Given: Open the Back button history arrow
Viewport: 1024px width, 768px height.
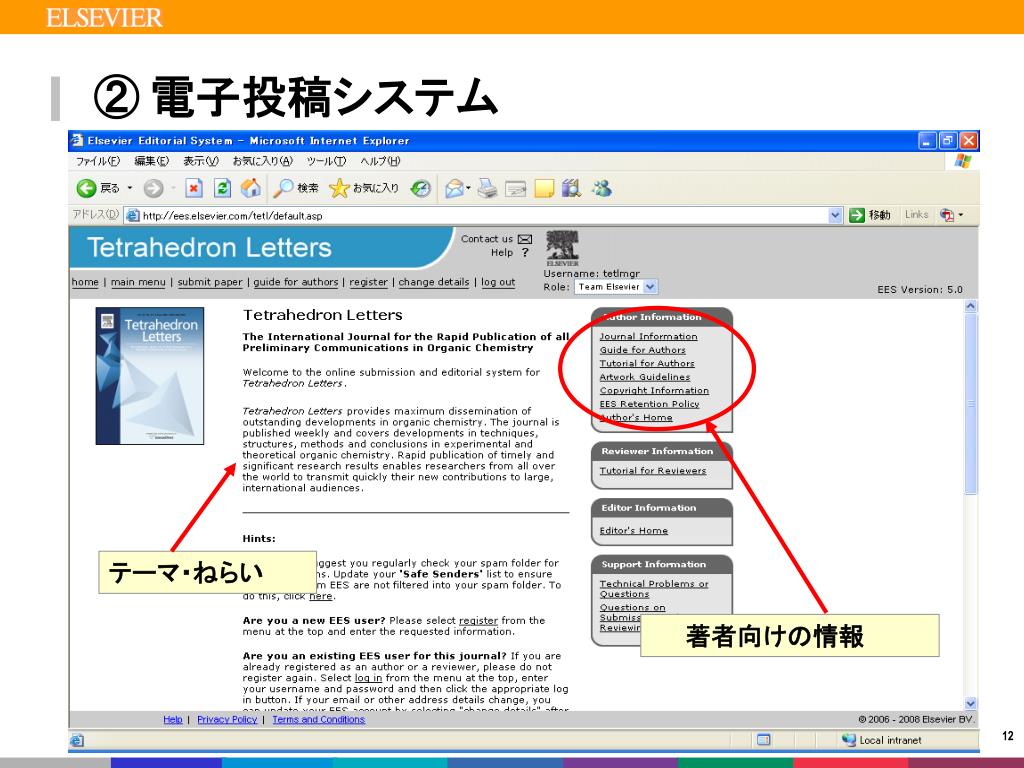Looking at the screenshot, I should point(129,189).
